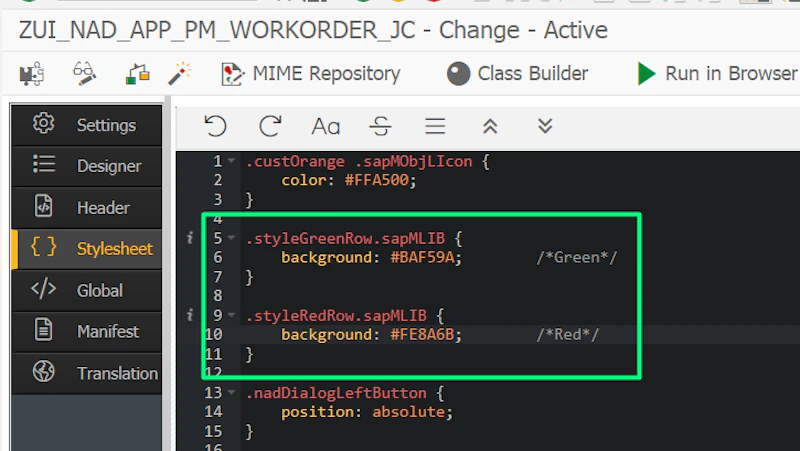Collapse the .styleRedRow block at line 9
This screenshot has width=800, height=451.
232,315
